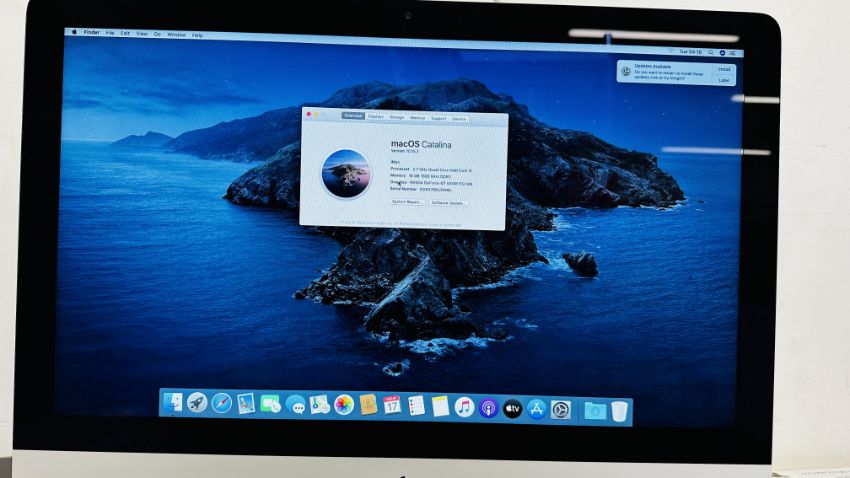
Task: Open the yellow Notes icon in Dock
Action: coord(440,406)
